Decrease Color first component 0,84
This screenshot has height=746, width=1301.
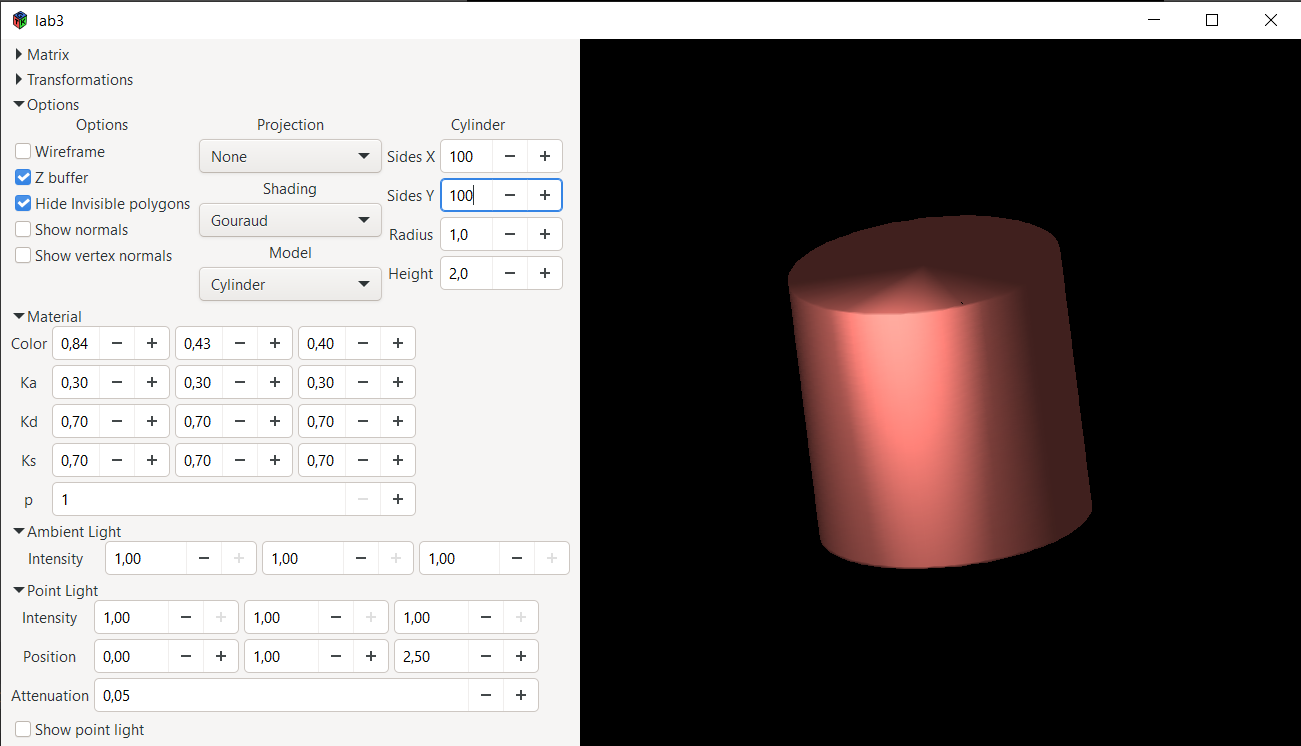[117, 343]
